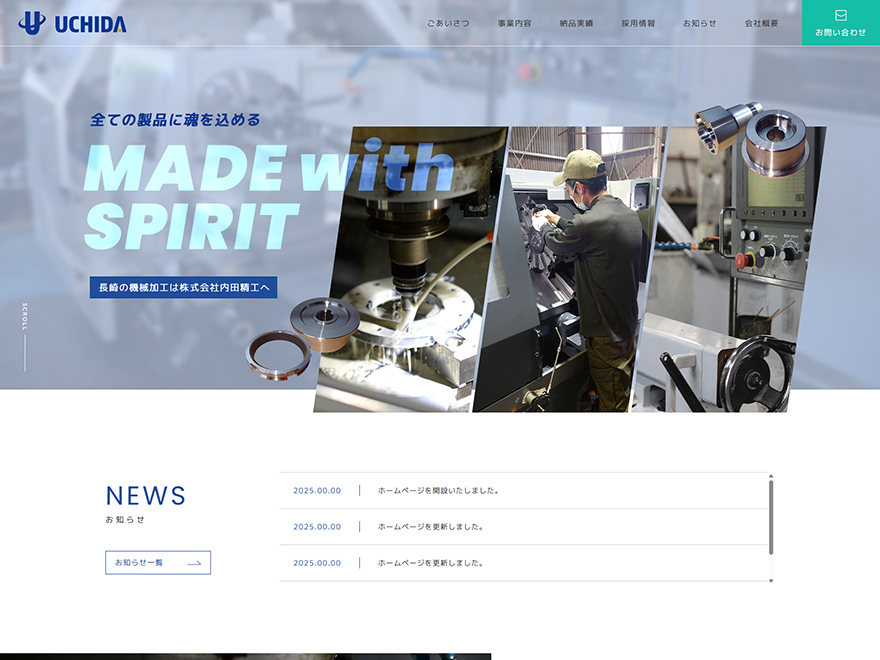Click the news list scroll-up arrow
Viewport: 880px width, 660px height.
770,476
